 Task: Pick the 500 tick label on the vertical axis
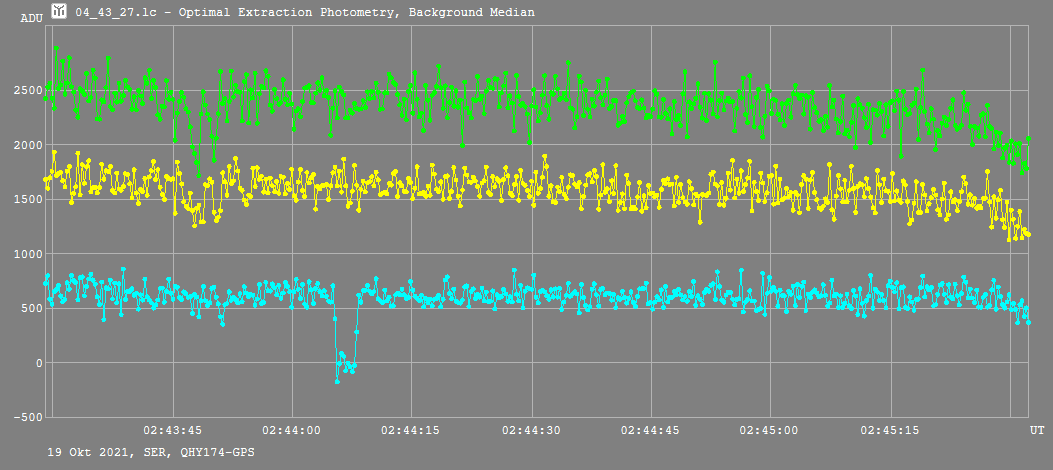31,308
